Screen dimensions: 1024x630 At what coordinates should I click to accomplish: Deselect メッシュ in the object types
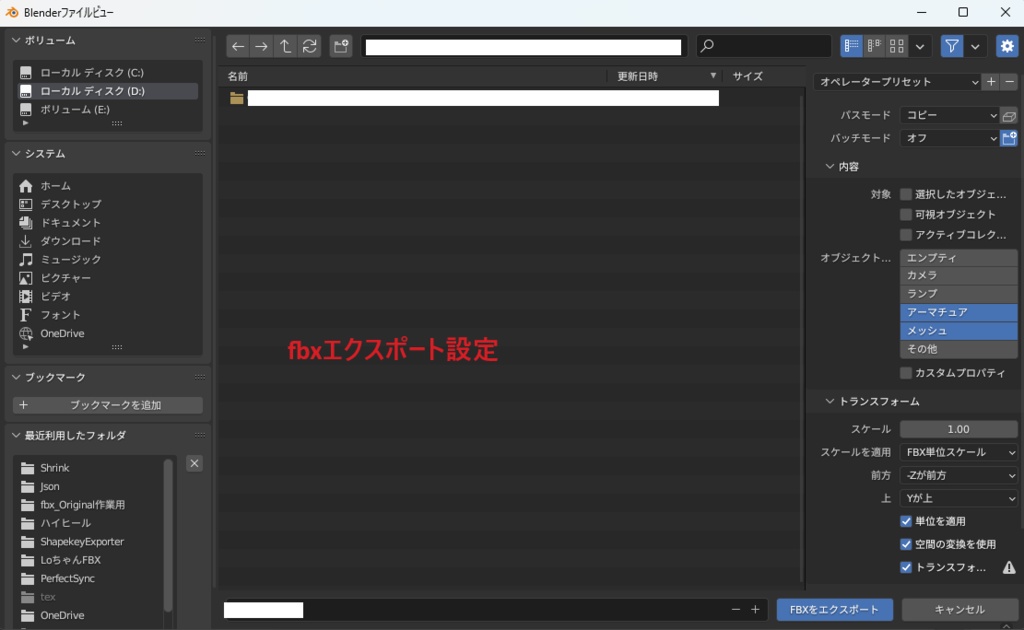tap(957, 329)
